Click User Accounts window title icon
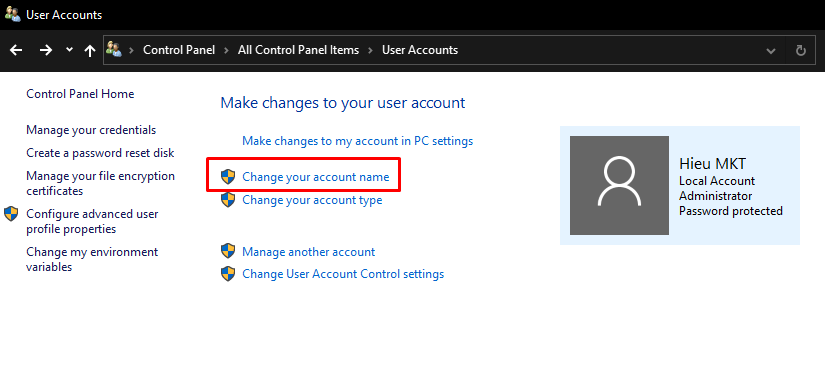The width and height of the screenshot is (825, 377). 13,14
